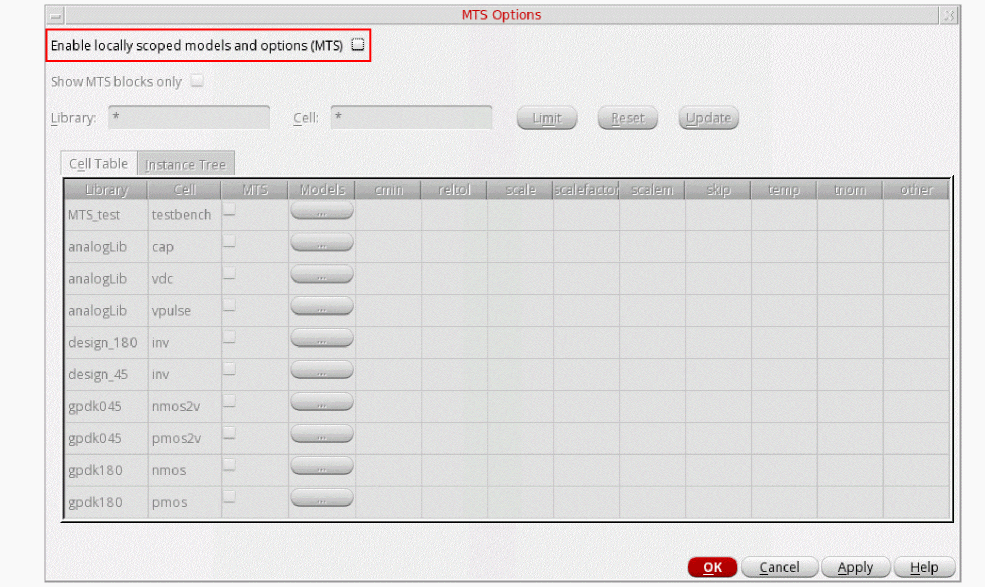Focus the Cell filter field
Viewport: 985px width, 587px height.
coord(411,117)
